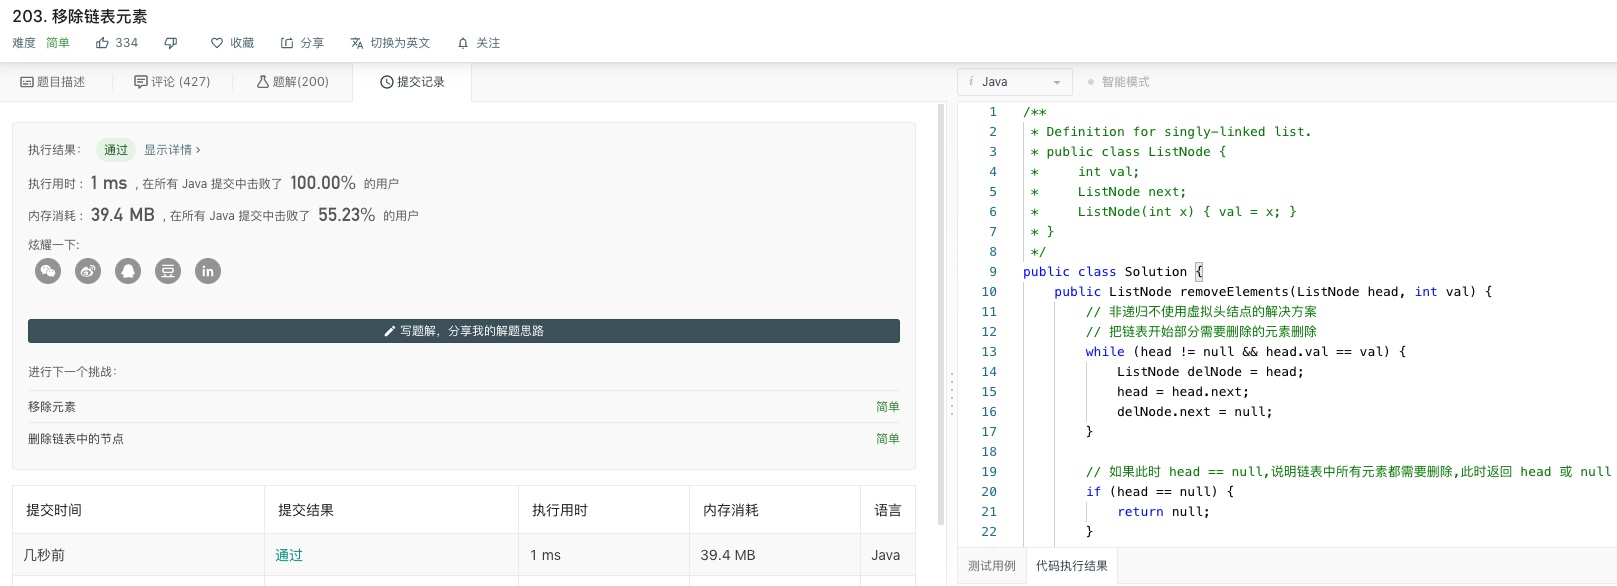
Task: Open the 删除链表中的节点 challenge link
Action: coord(76,439)
